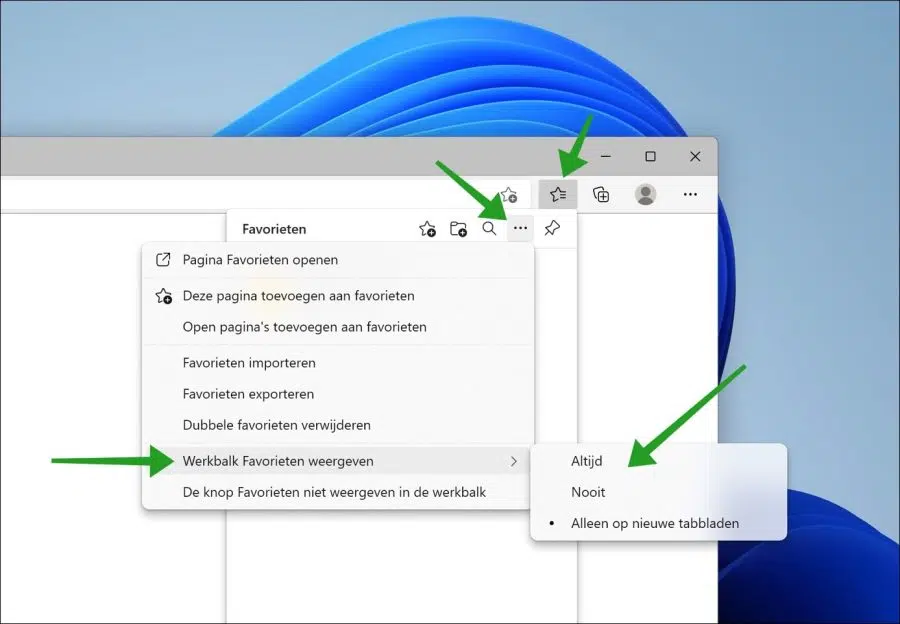Add this page icon in Favorieten panel
This screenshot has height=624, width=900.
click(x=427, y=228)
